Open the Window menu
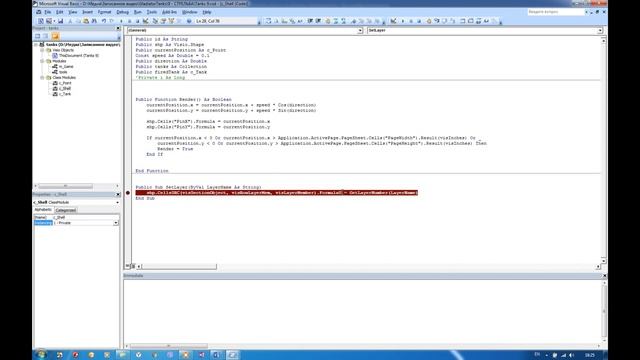Viewport: 640px width, 360px height. coord(189,12)
